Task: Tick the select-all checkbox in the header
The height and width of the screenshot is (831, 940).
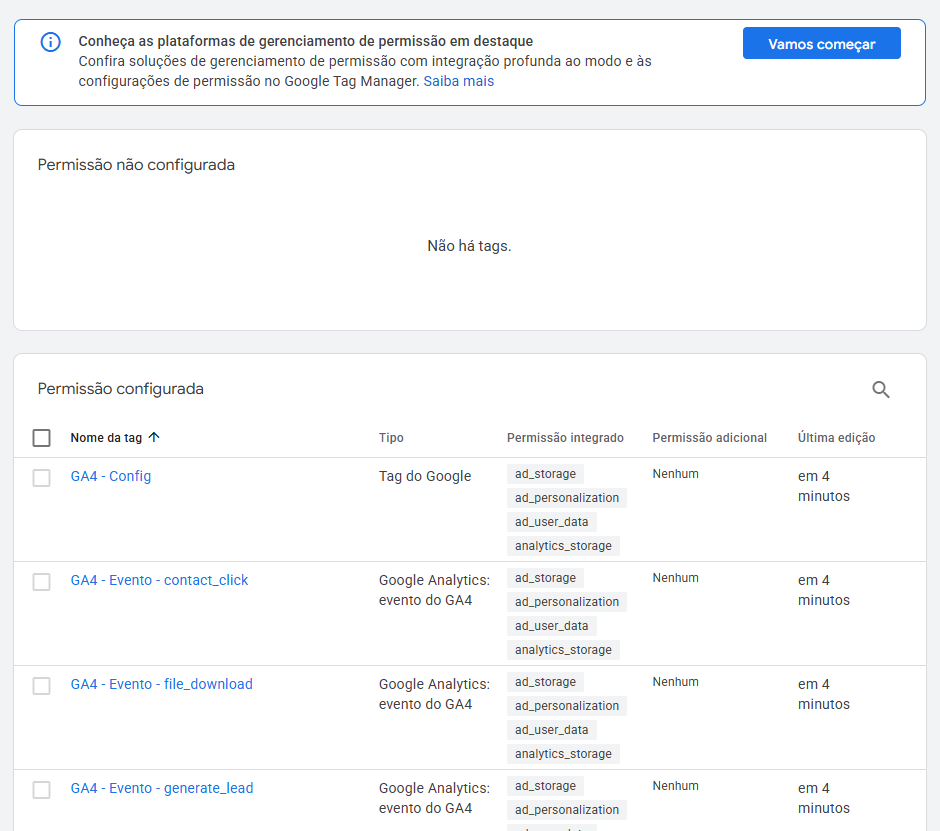Action: pos(41,438)
